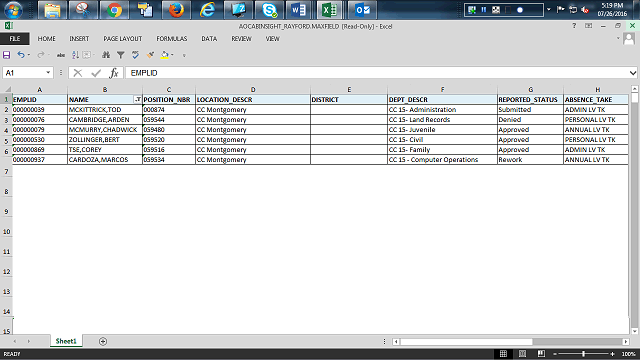Apply the yellow Fill Color bucket
The height and width of the screenshot is (360, 640).
[x=165, y=55]
